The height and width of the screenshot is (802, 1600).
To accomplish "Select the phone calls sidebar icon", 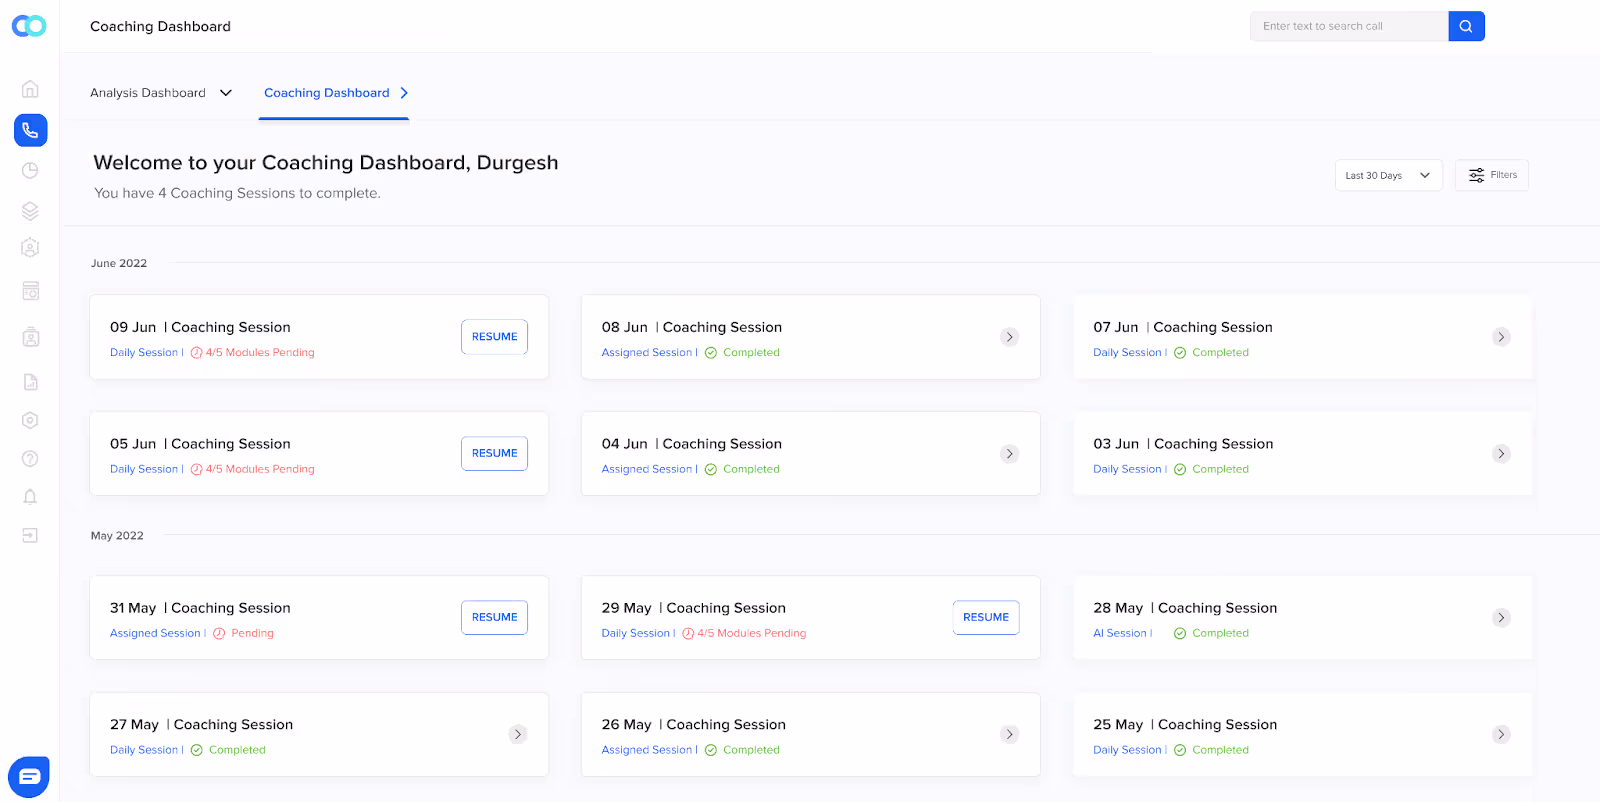I will point(30,130).
